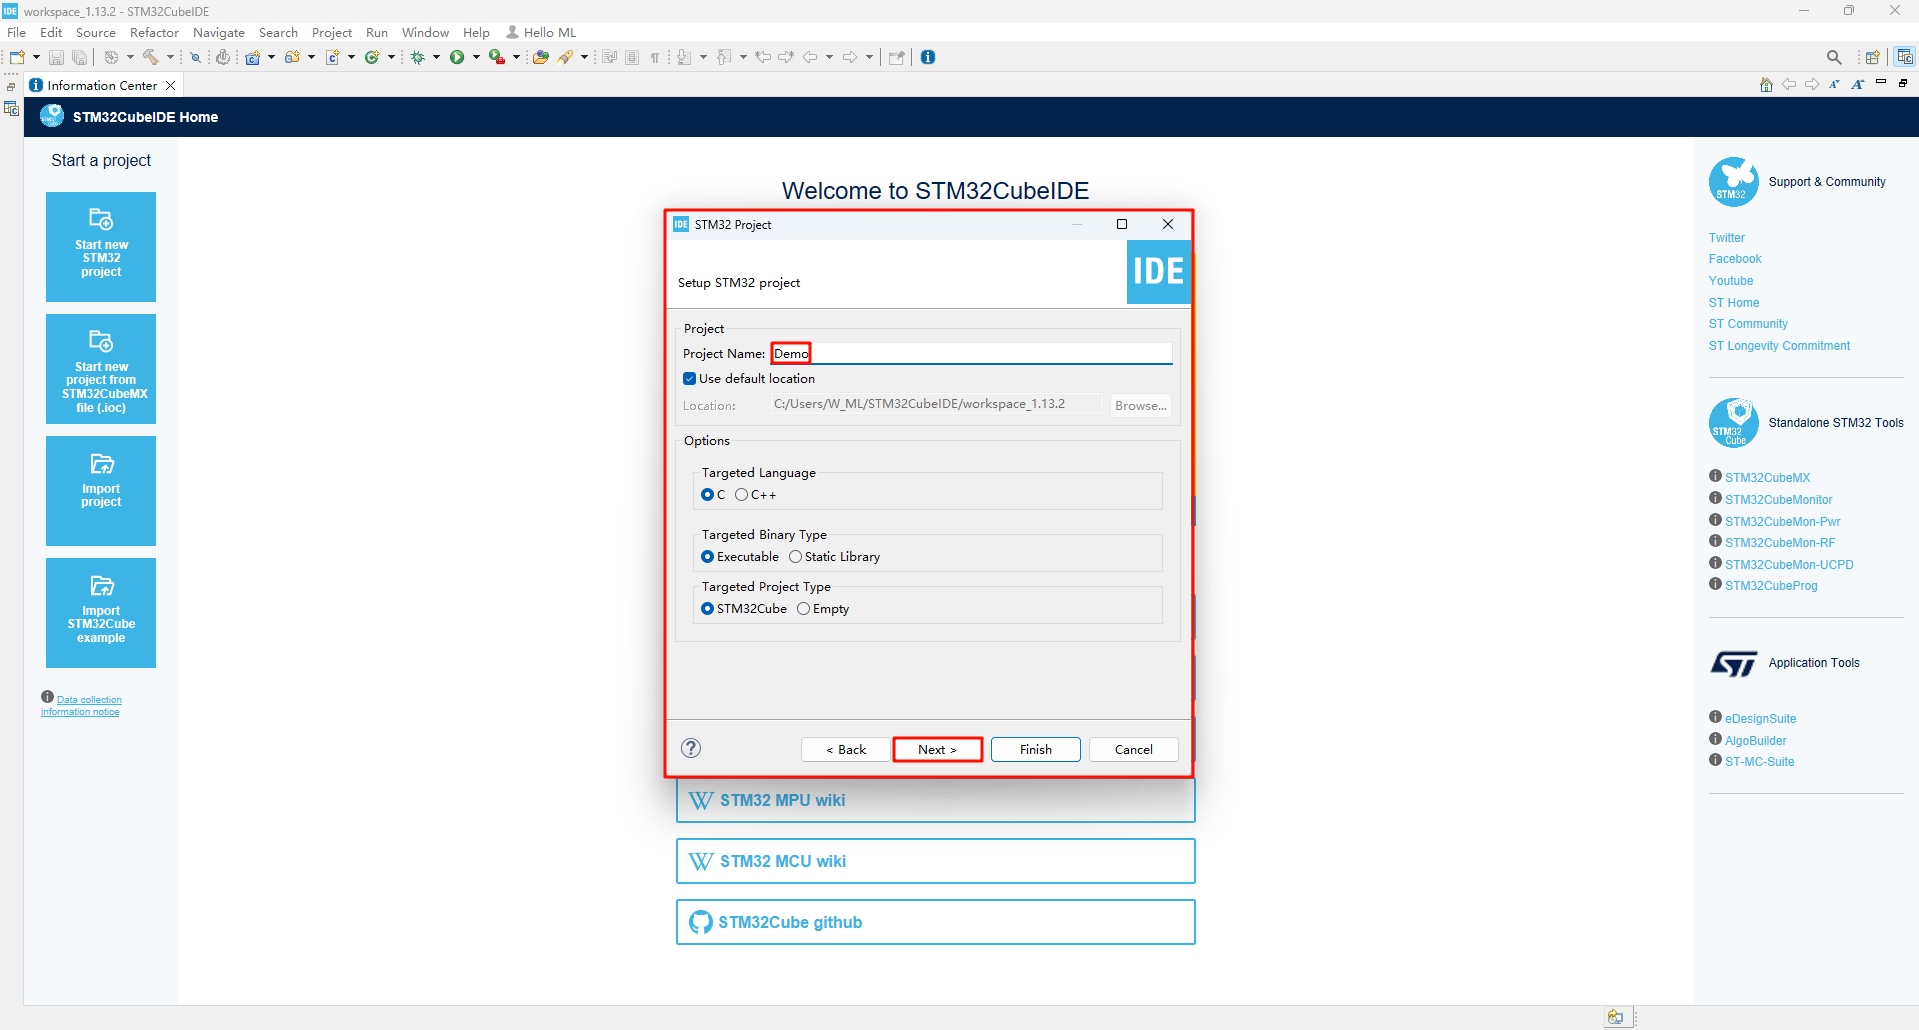Viewport: 1919px width, 1030px height.
Task: Open the new C project dropdown arrow
Action: [x=271, y=57]
